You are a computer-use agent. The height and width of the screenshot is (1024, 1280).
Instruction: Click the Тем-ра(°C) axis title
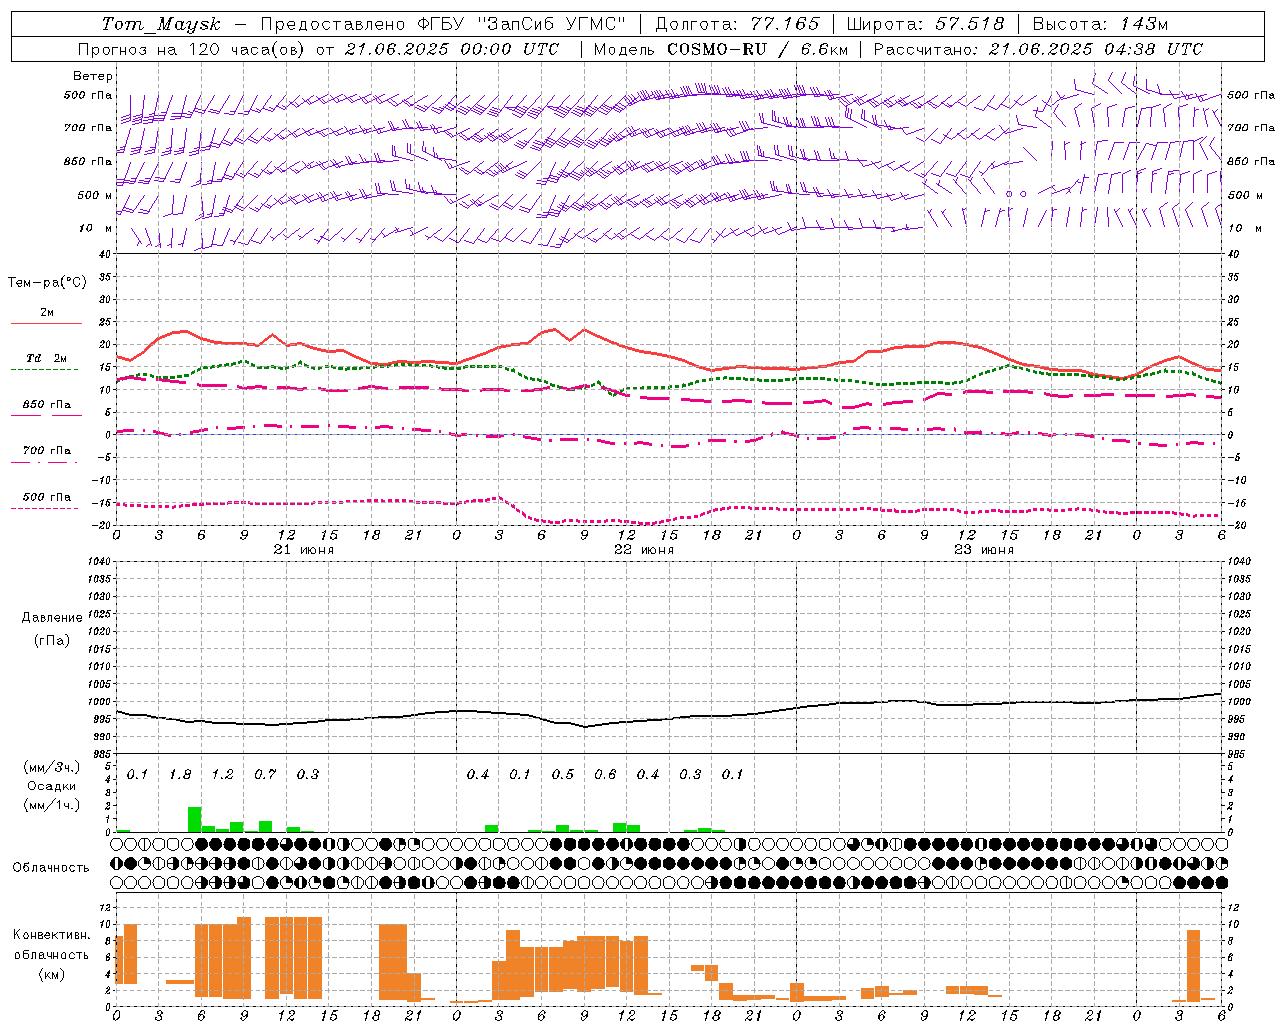point(47,283)
